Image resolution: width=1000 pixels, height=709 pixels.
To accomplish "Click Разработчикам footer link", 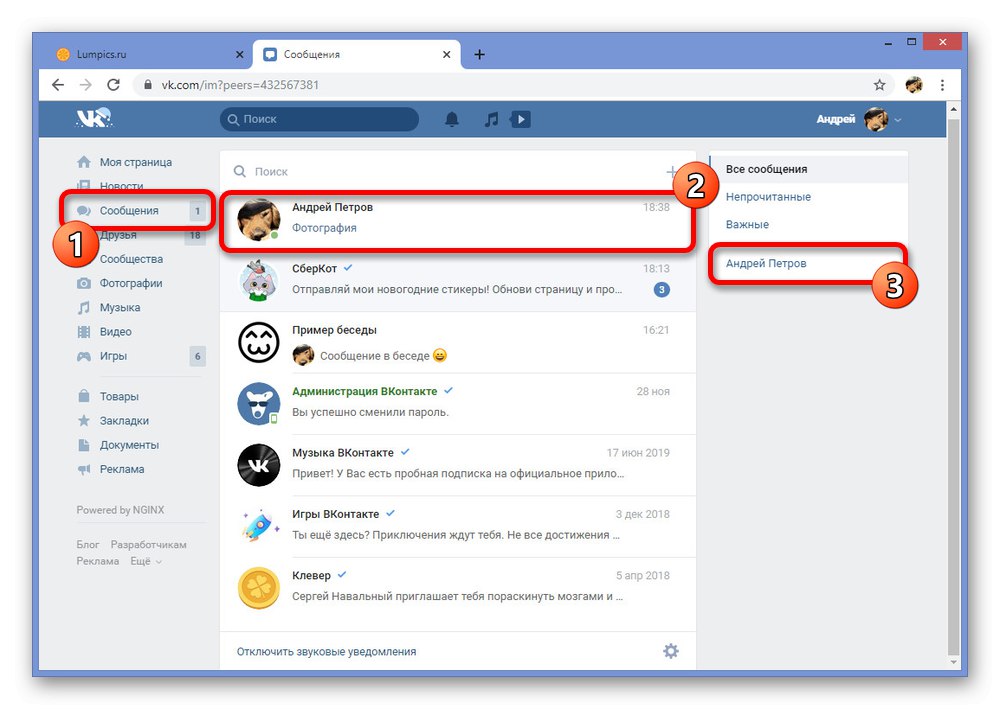I will tap(149, 545).
